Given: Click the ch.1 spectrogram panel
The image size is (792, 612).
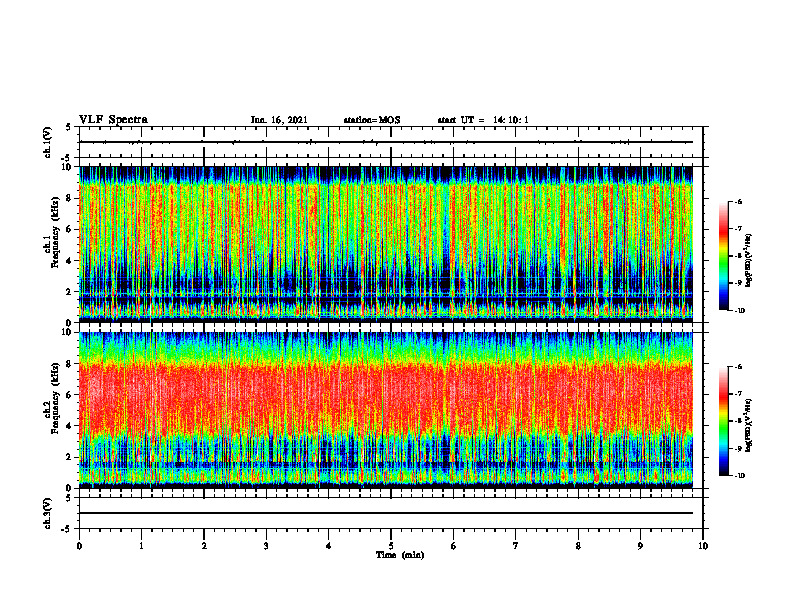Looking at the screenshot, I should pyautogui.click(x=386, y=244).
